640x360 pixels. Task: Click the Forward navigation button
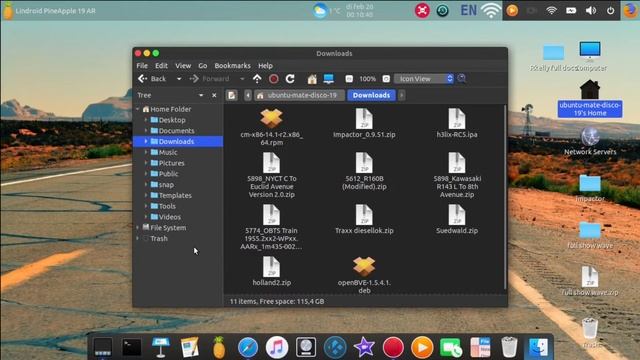click(209, 79)
